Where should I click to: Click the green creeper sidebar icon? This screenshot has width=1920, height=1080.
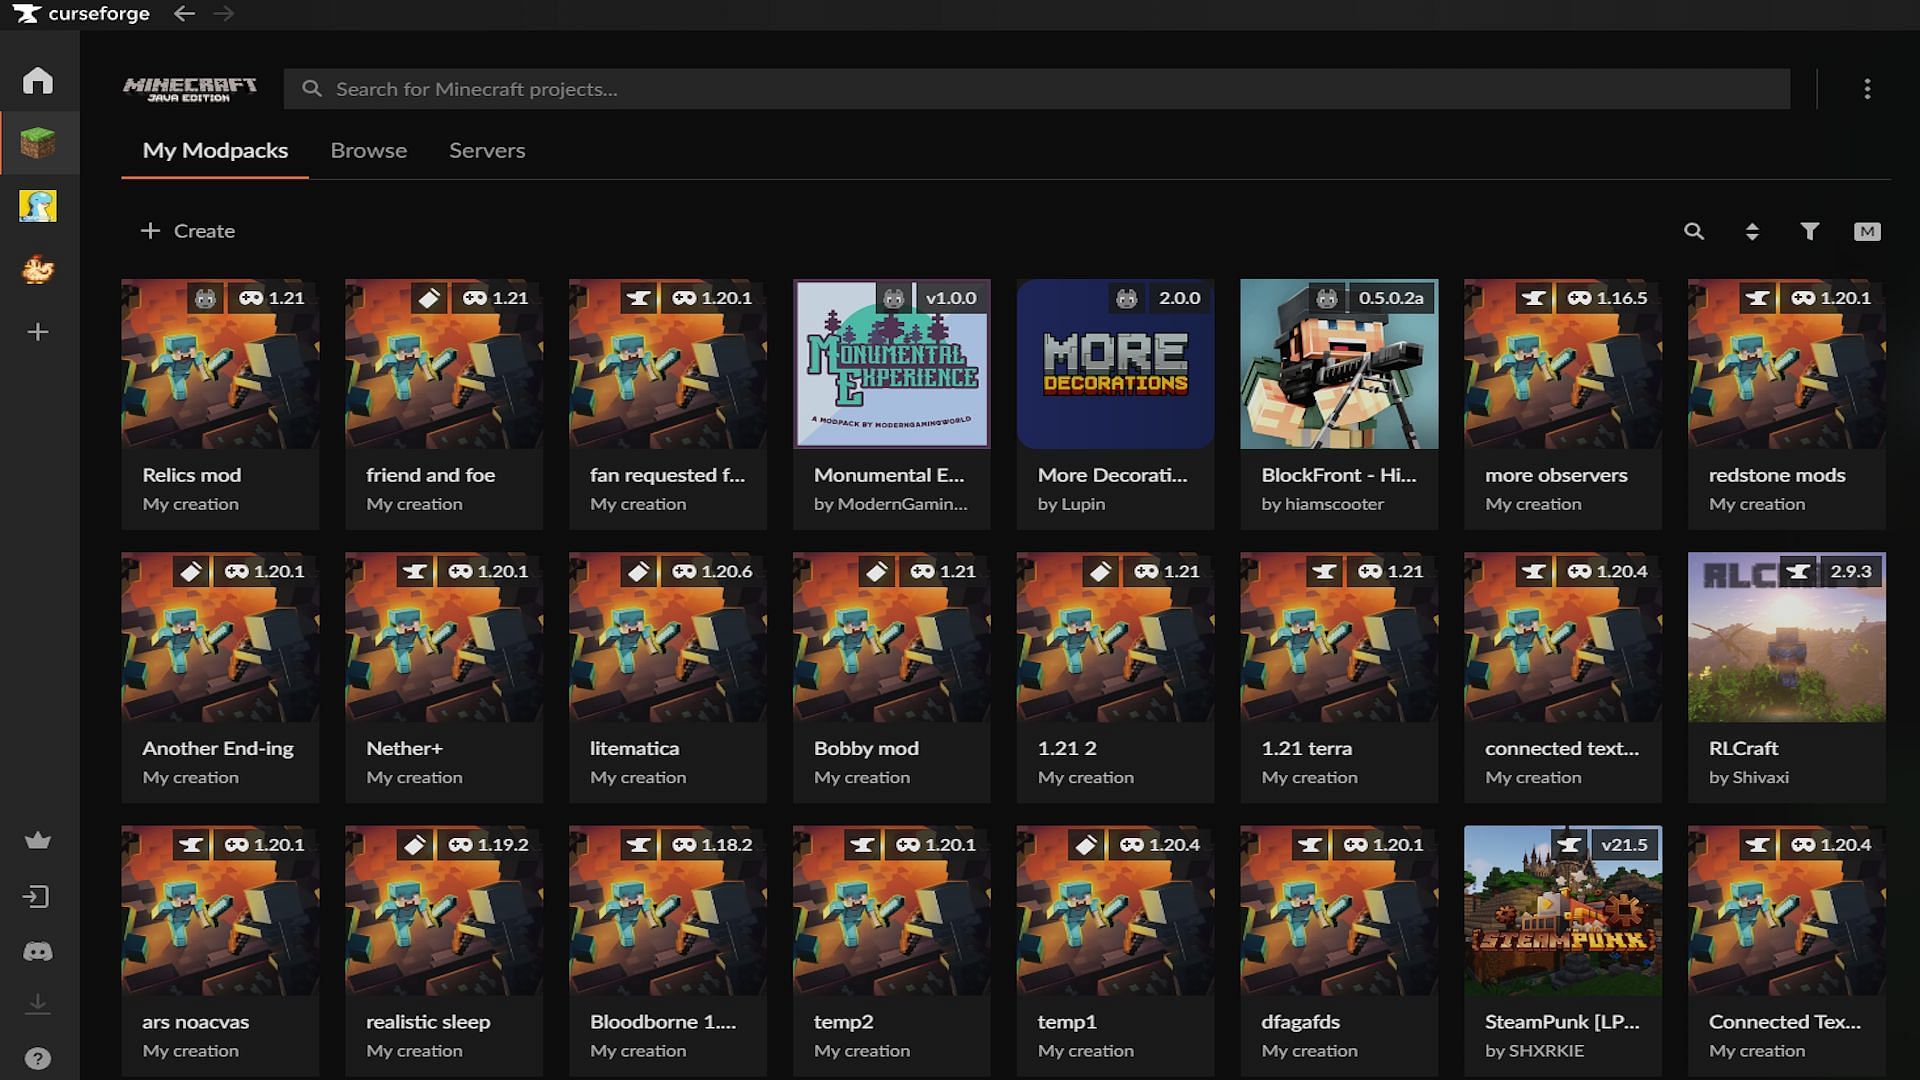tap(36, 144)
